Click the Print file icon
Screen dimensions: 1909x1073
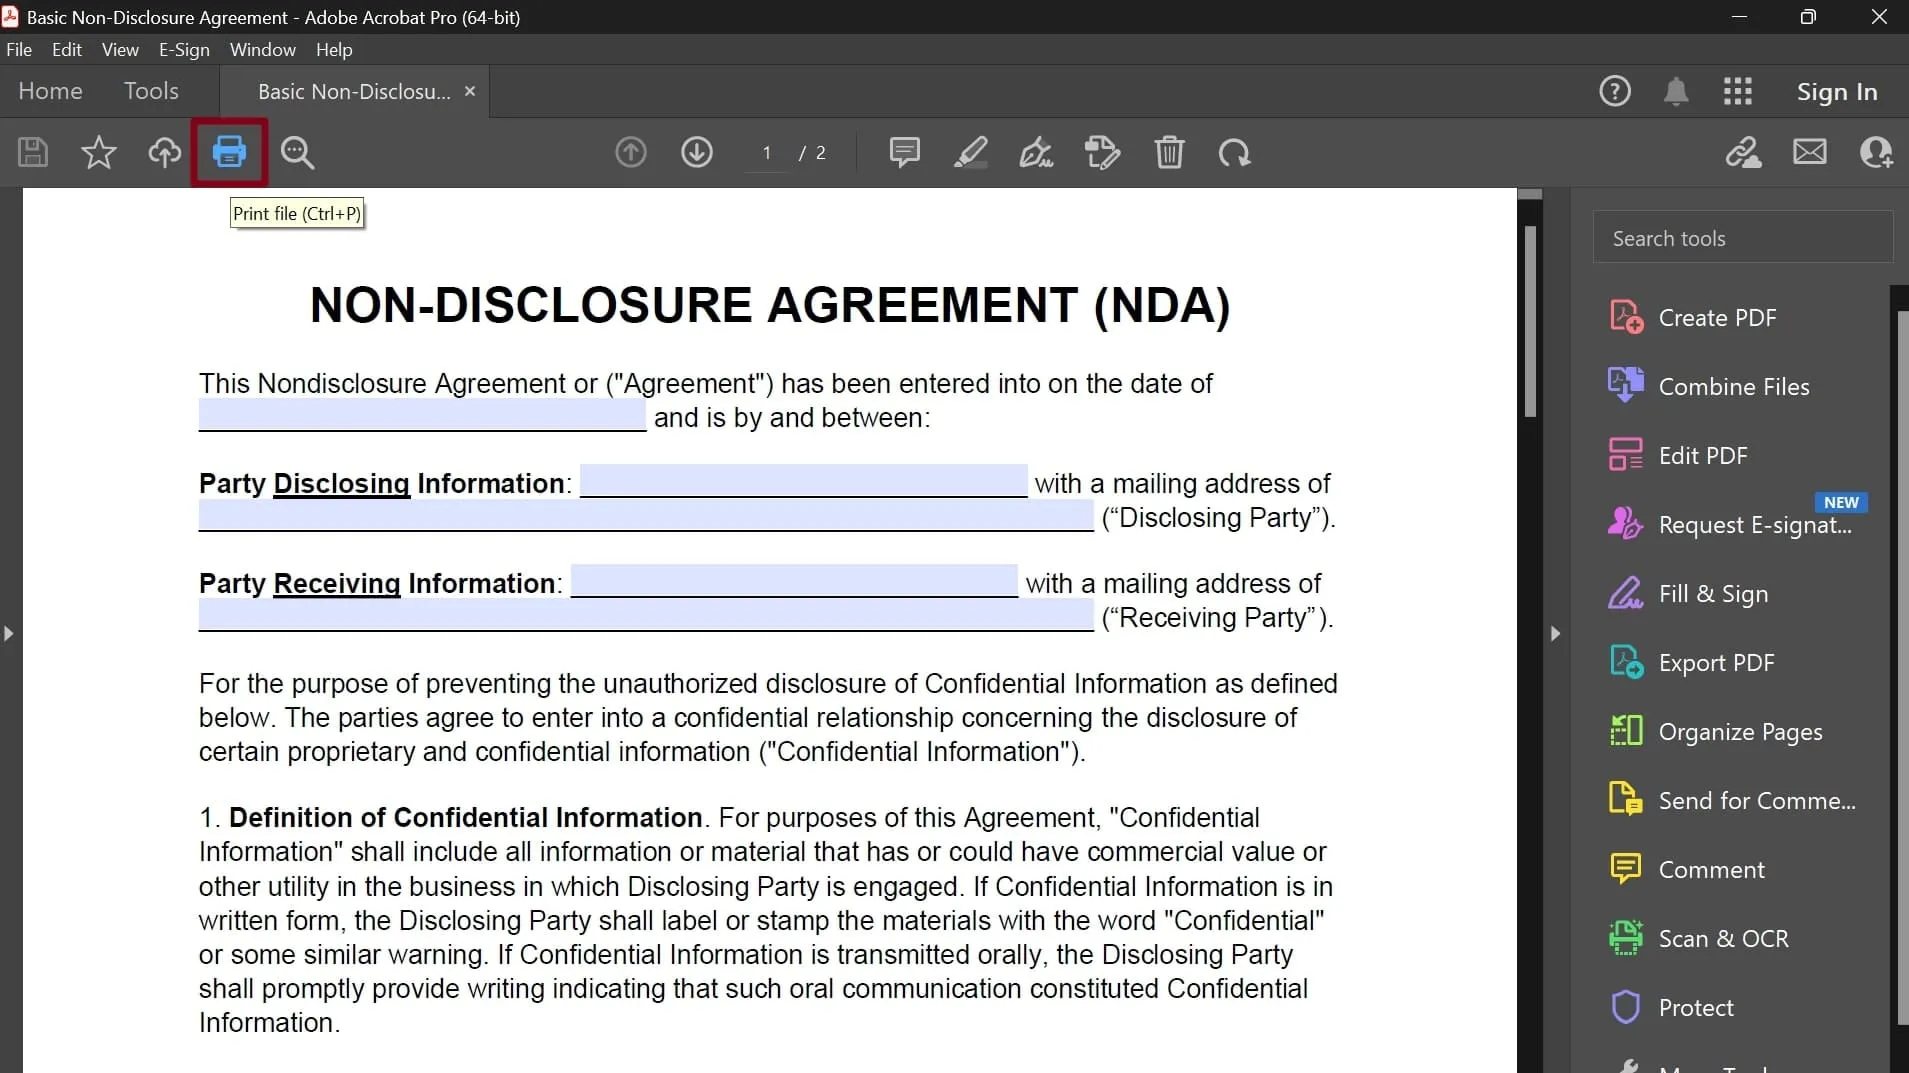[229, 152]
